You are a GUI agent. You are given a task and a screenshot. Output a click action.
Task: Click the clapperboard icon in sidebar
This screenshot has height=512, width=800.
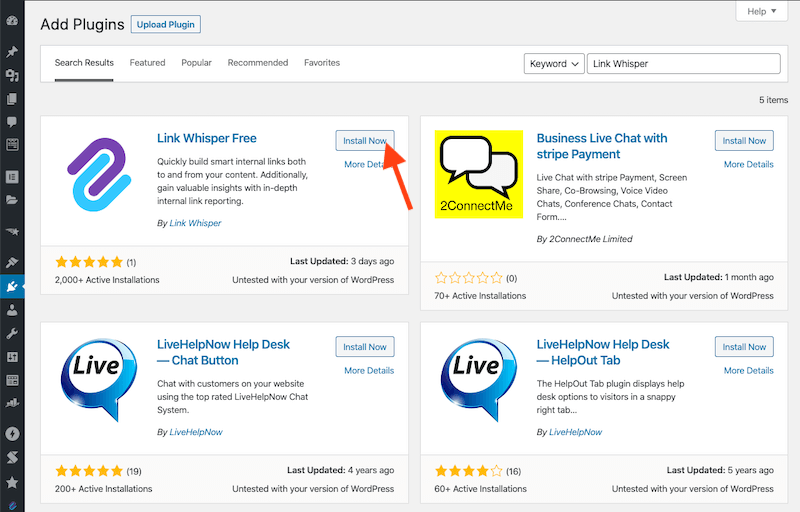click(x=12, y=145)
